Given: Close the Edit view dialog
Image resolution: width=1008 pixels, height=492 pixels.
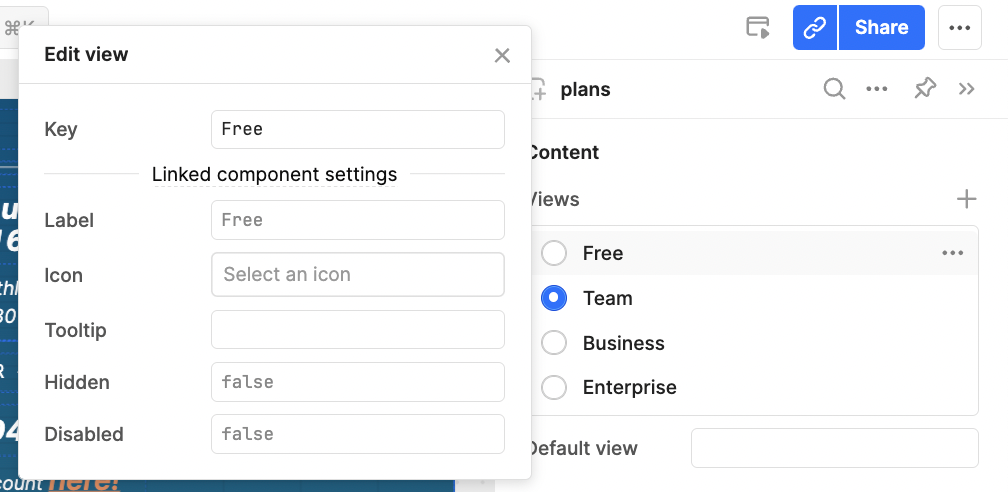Looking at the screenshot, I should (x=502, y=55).
